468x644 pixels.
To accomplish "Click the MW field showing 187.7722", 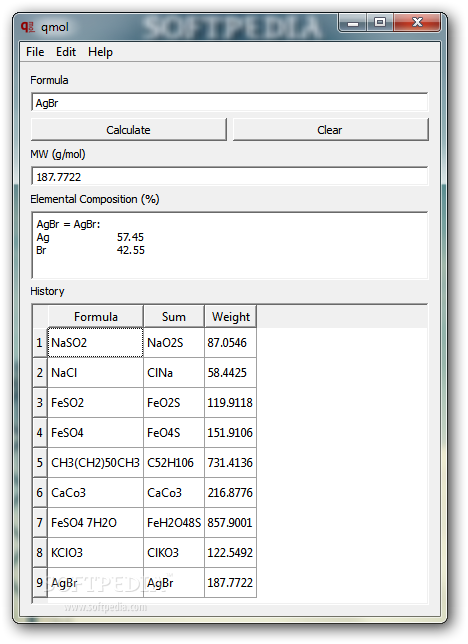I will [x=229, y=177].
